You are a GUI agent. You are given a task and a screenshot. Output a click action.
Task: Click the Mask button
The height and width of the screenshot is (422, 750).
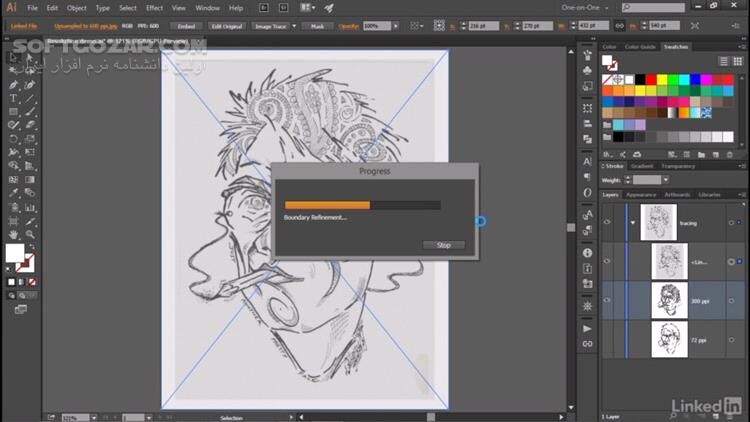317,26
